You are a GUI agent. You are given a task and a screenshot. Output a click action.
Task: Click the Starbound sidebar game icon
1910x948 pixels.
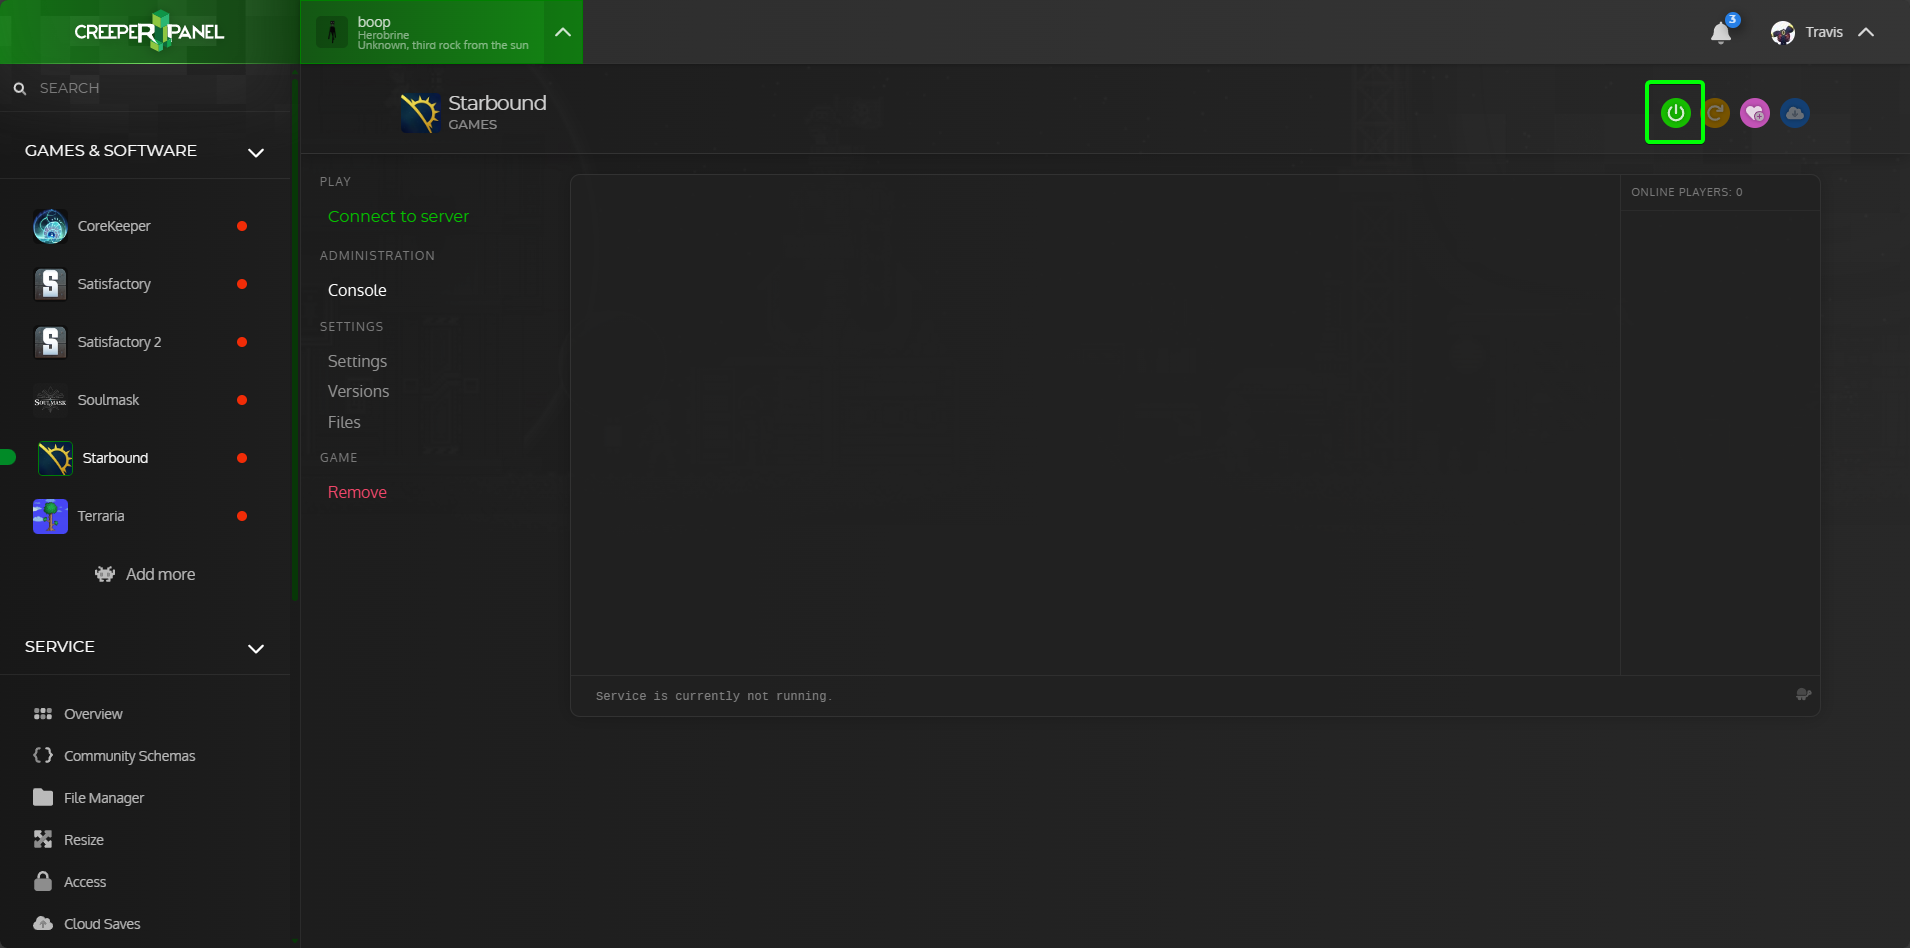click(x=55, y=458)
